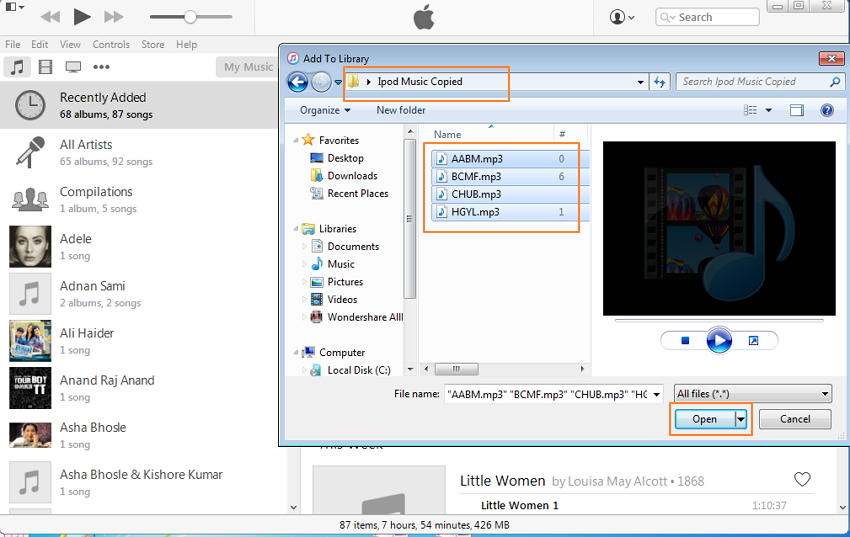
Task: Expand the Open button split arrow
Action: pos(741,420)
